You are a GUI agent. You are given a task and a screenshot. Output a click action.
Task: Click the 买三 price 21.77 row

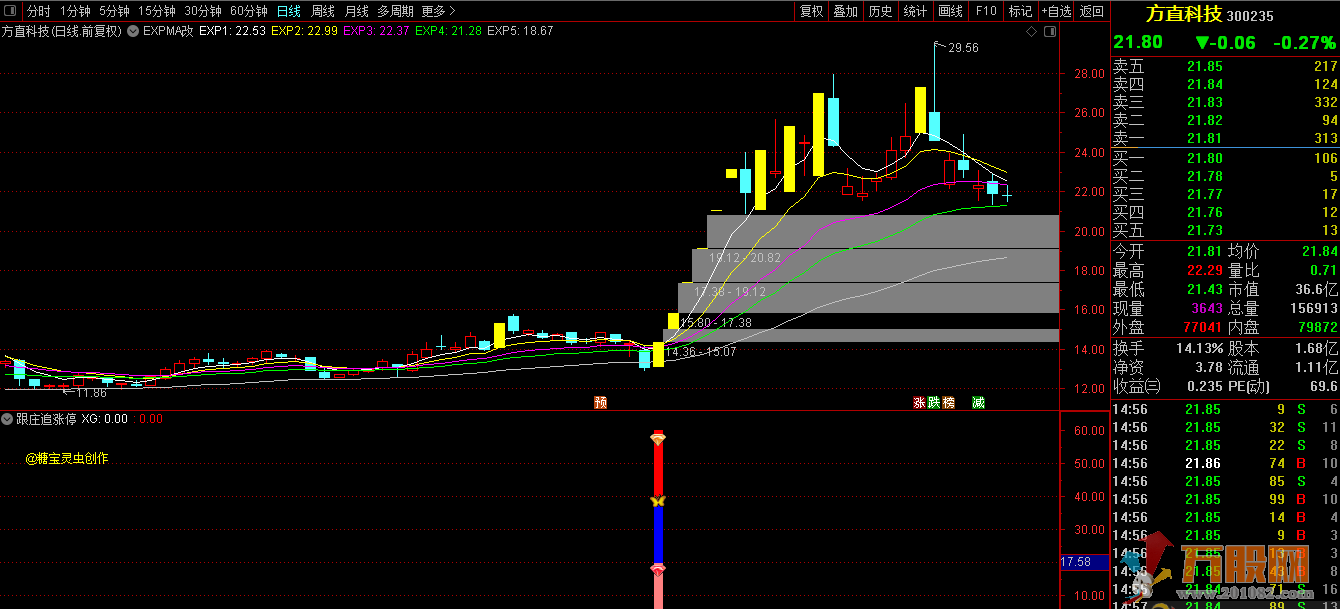point(1225,194)
